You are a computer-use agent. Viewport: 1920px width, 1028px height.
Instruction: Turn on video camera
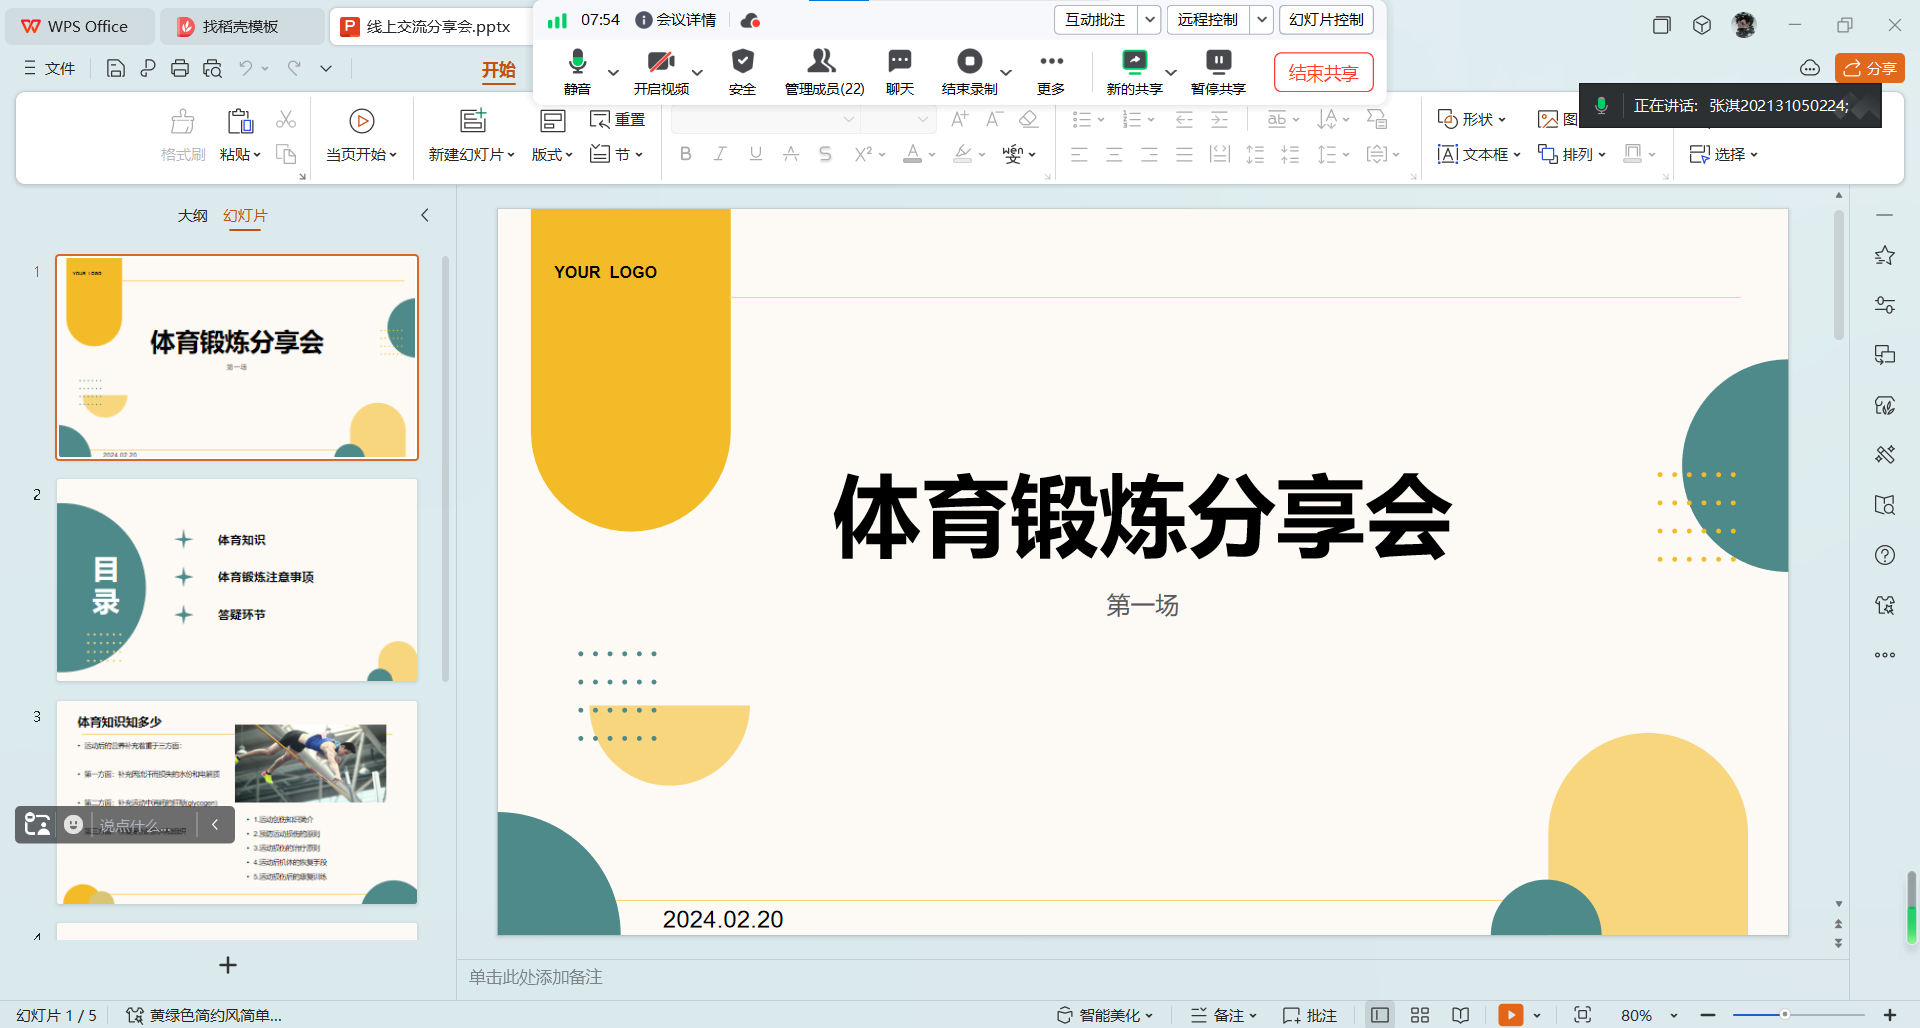[x=660, y=63]
